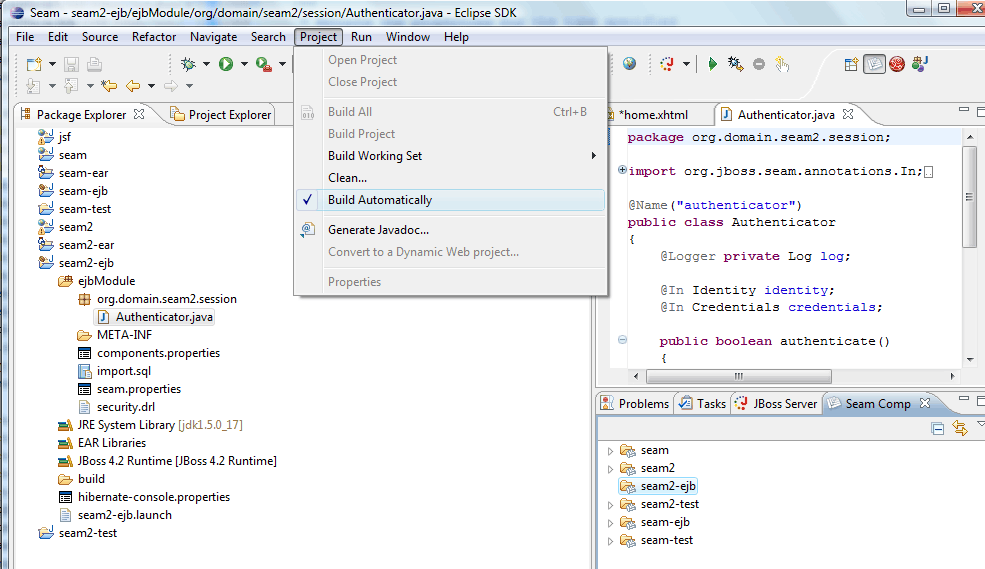Click the Link with Editor arrows icon
The image size is (985, 569).
point(960,428)
